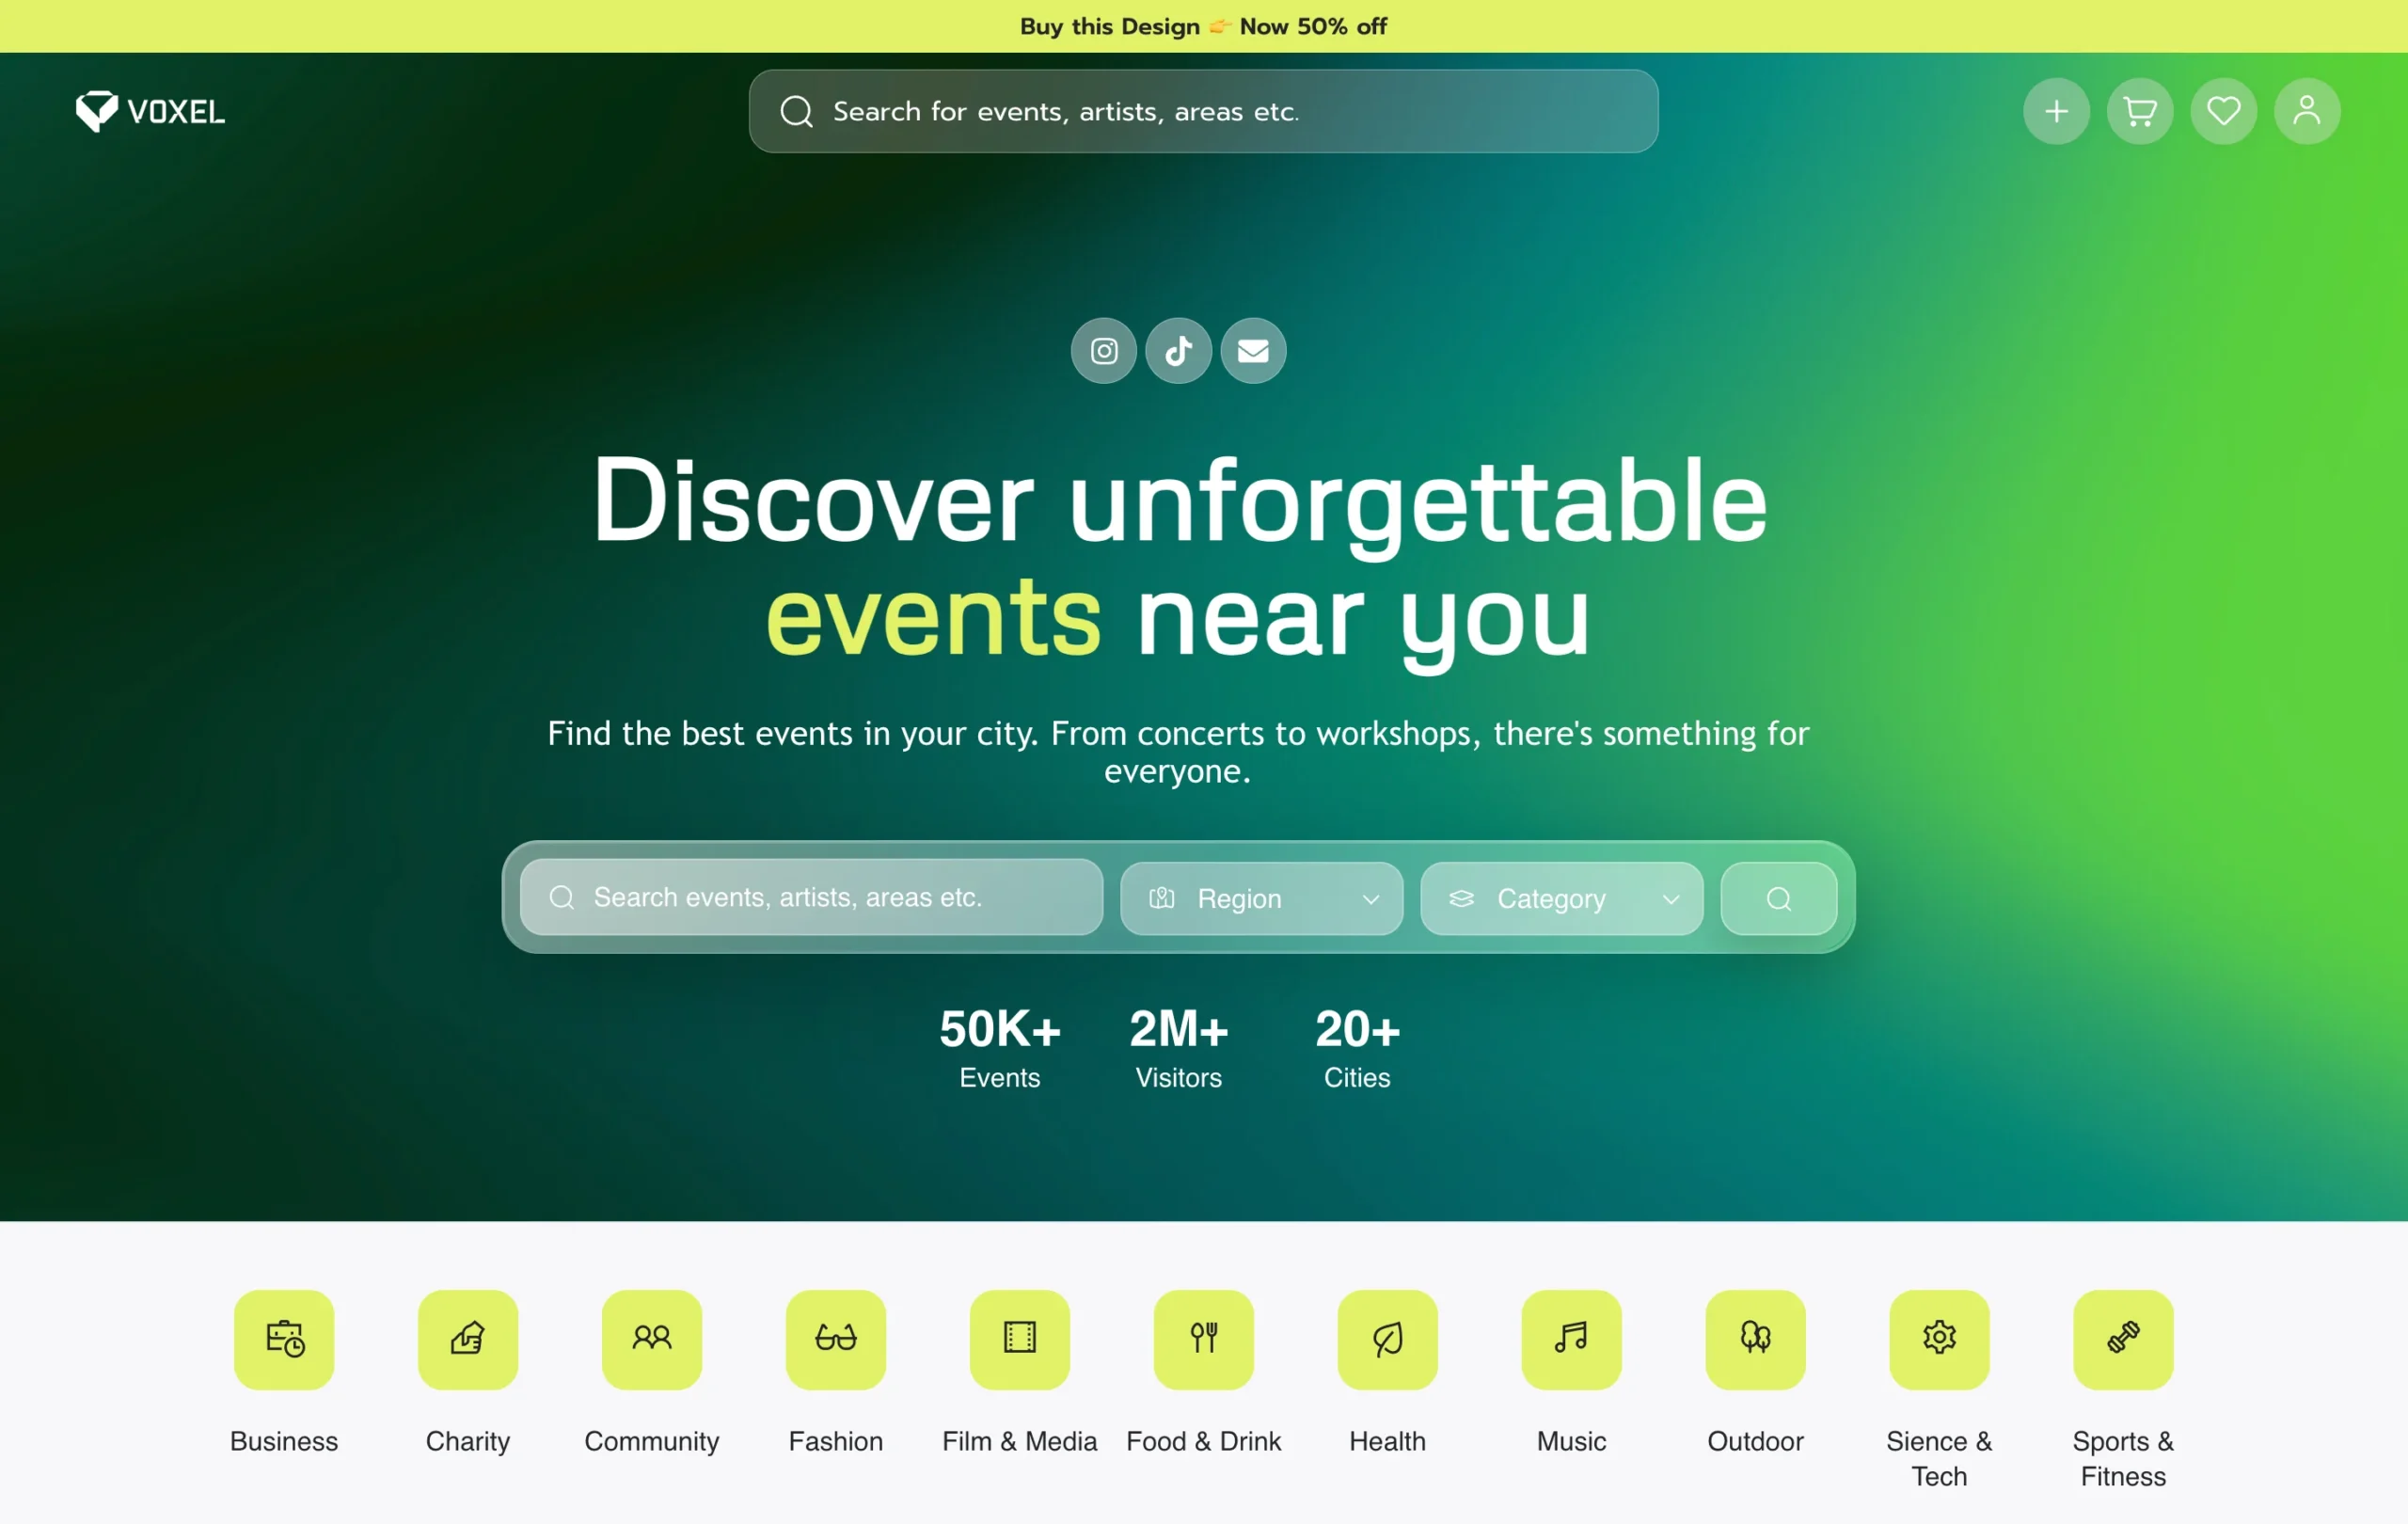Image resolution: width=2408 pixels, height=1524 pixels.
Task: Open the favorites heart icon
Action: coord(2223,111)
